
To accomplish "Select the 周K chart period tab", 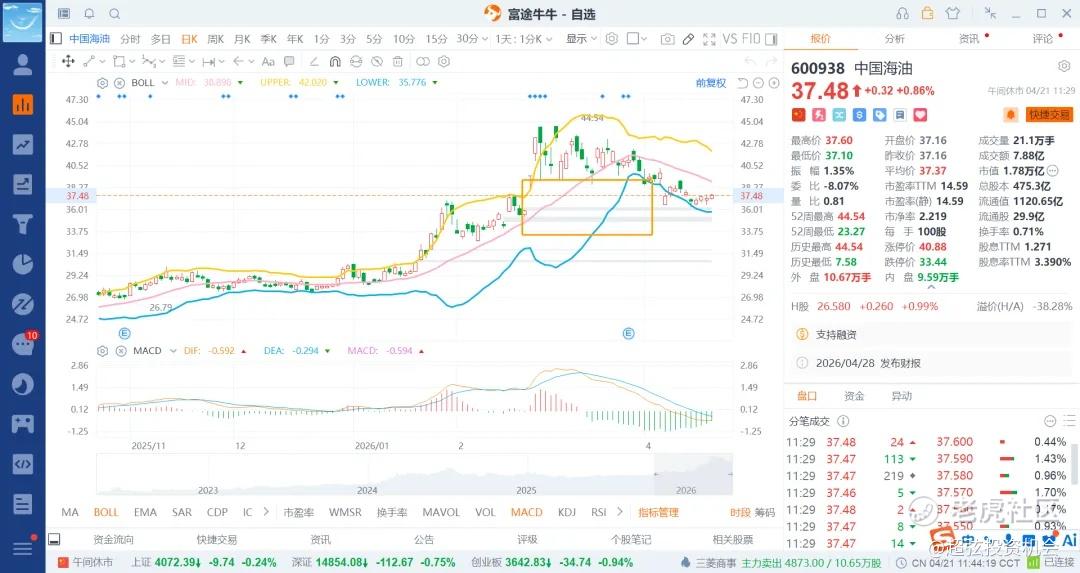I will [215, 39].
